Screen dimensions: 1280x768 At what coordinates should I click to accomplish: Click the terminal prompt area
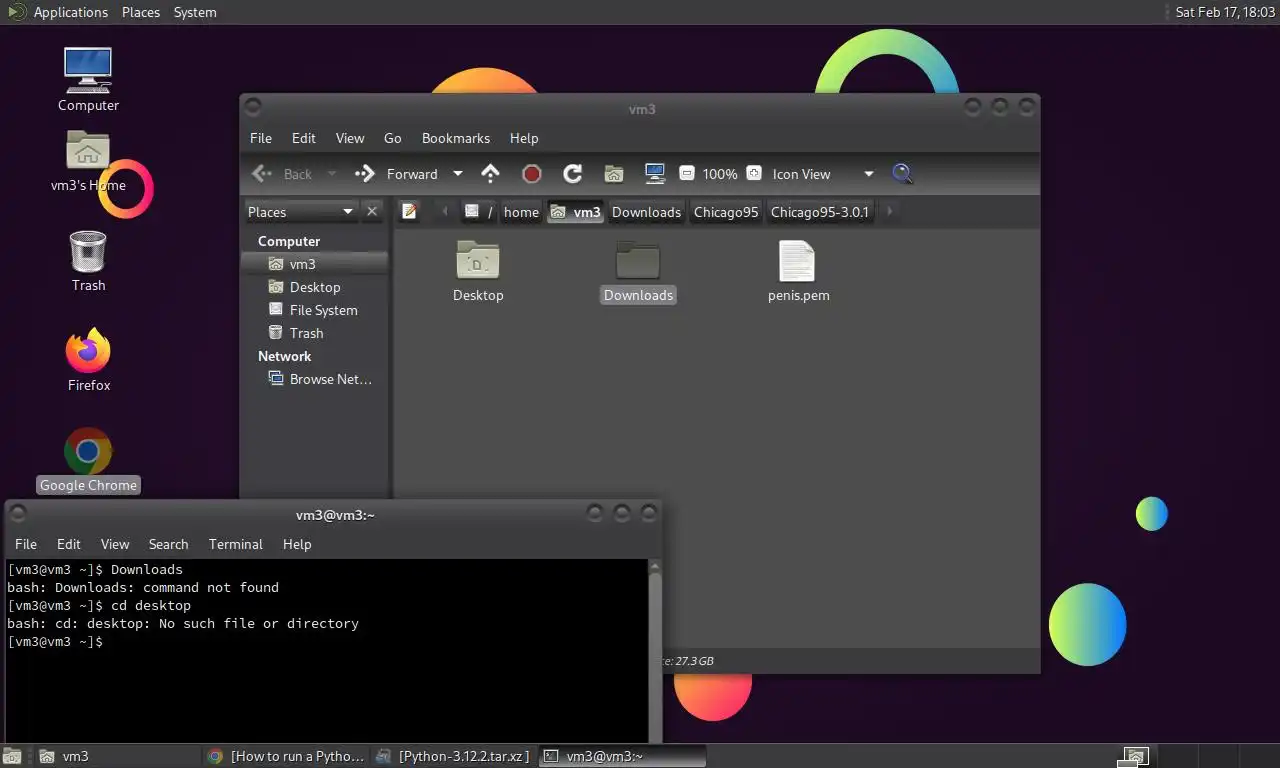pos(327,650)
